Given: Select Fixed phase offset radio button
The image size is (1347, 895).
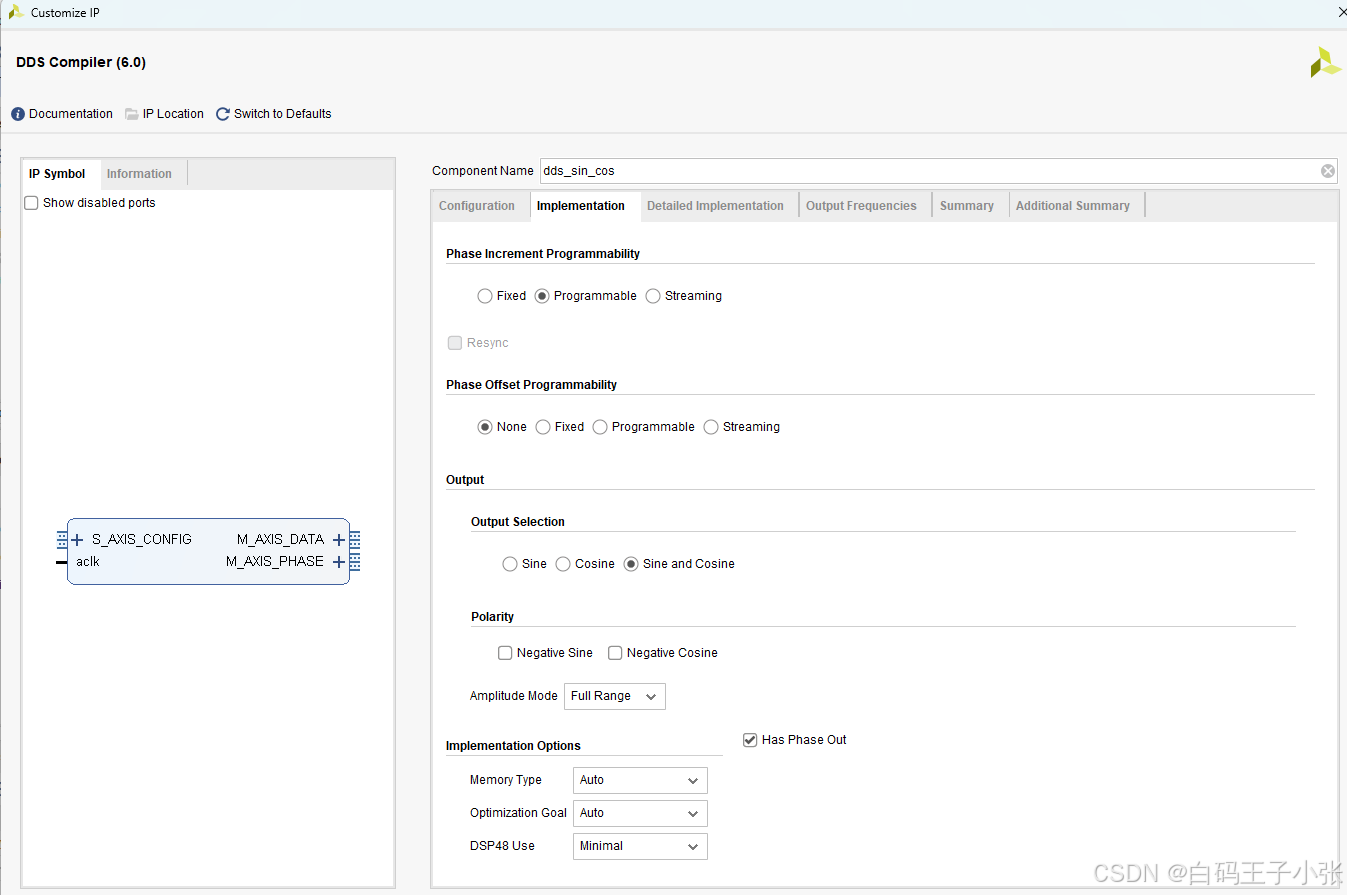Looking at the screenshot, I should [543, 427].
